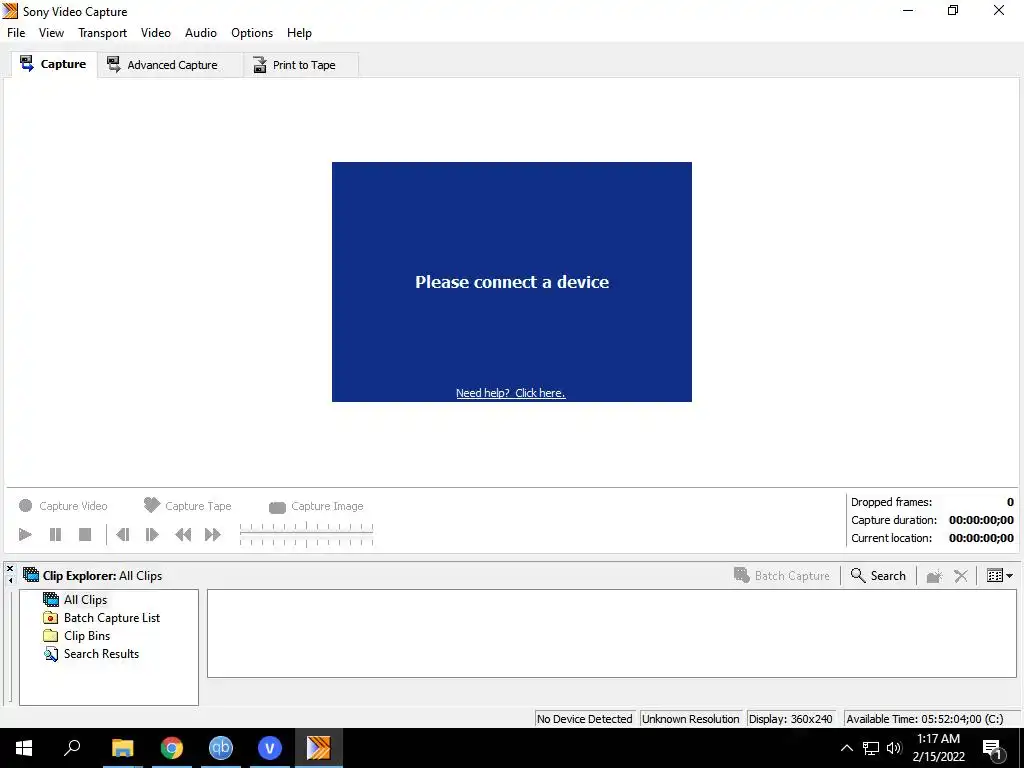
Task: Click the Please connect a device preview
Action: [512, 281]
